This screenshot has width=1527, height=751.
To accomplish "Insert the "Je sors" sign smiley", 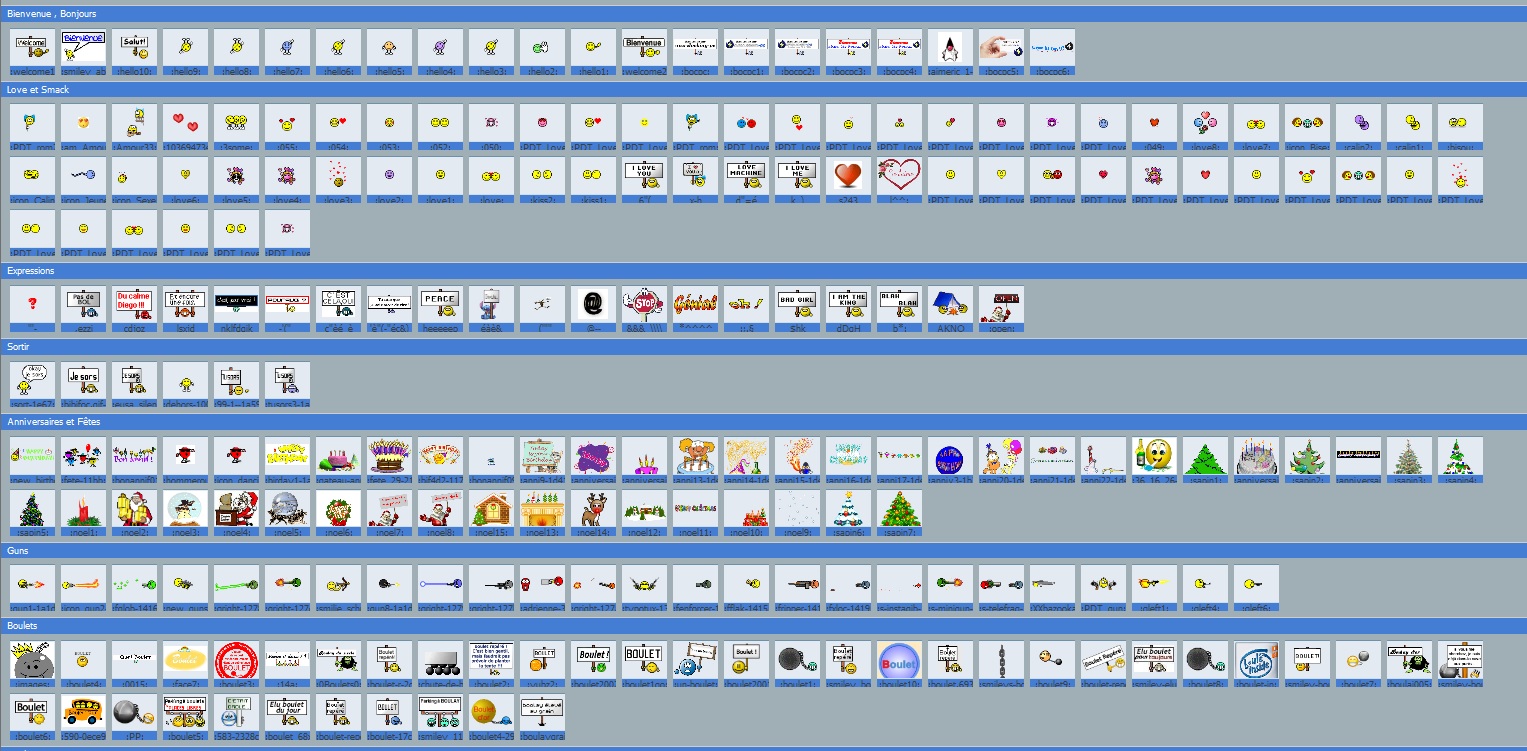I will click(84, 381).
